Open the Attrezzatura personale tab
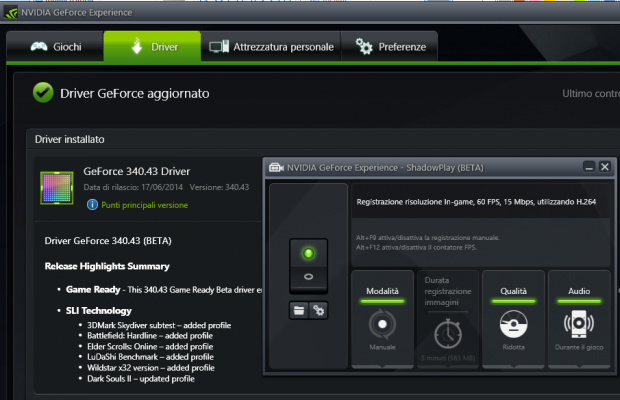Screen dimensions: 620x400 click(x=271, y=47)
